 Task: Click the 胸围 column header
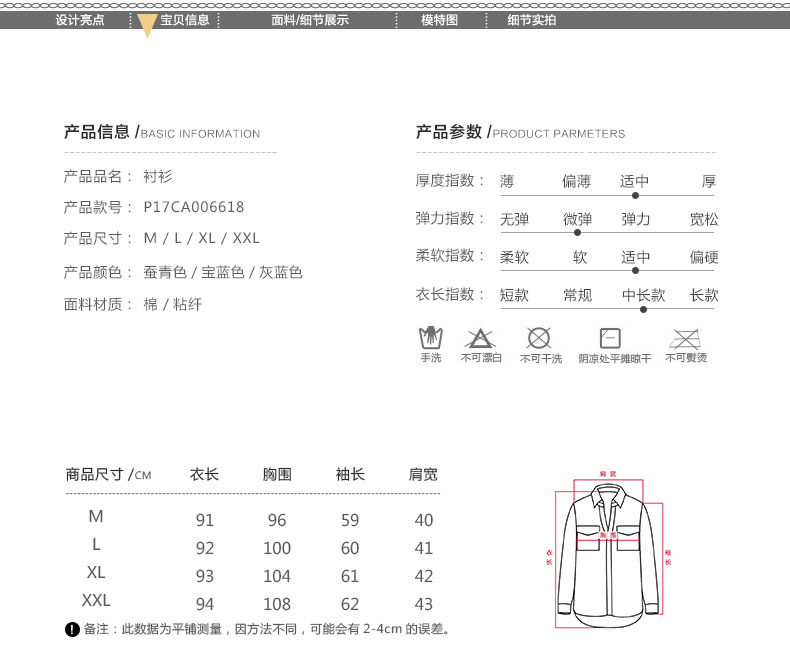tap(277, 474)
